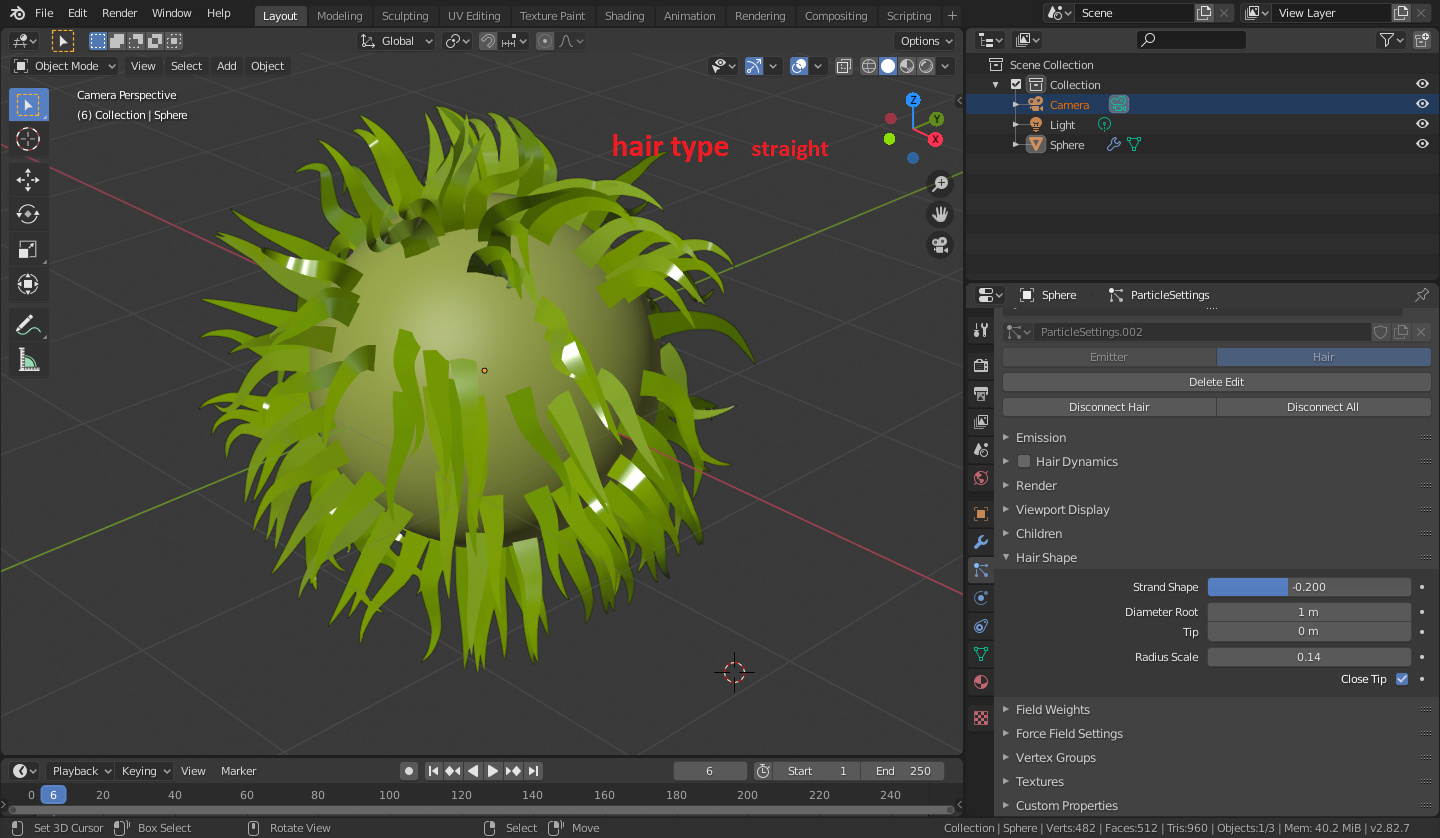Select the Measure tool

coord(28,360)
